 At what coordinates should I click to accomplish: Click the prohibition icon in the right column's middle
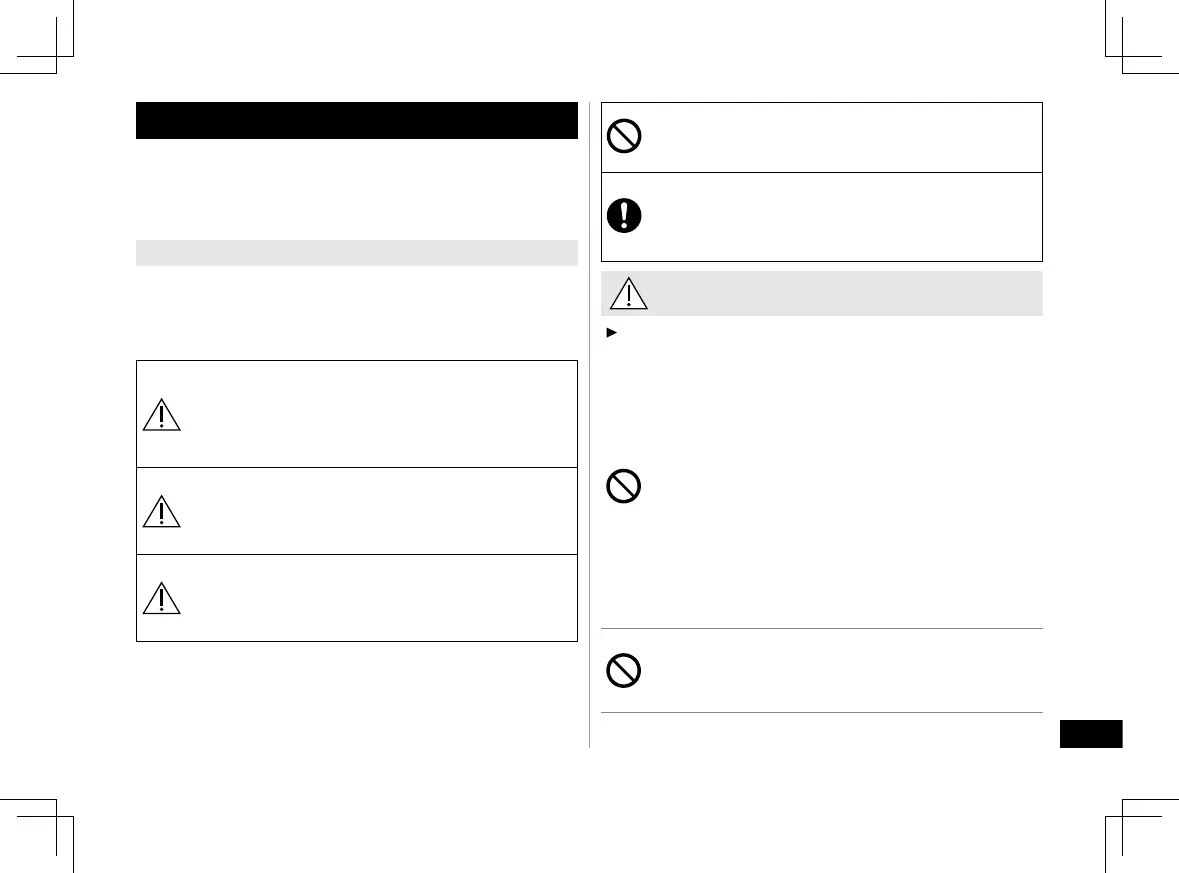click(624, 487)
